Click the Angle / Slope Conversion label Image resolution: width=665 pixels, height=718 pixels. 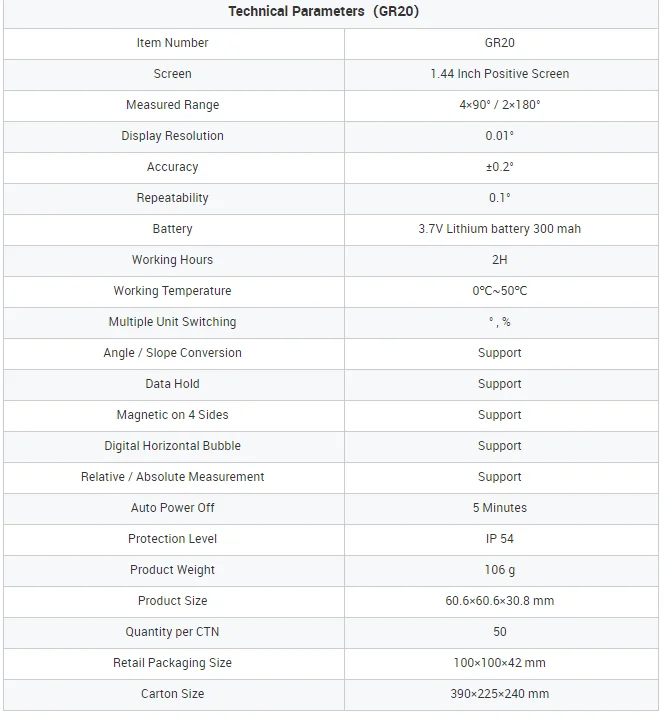coord(173,353)
